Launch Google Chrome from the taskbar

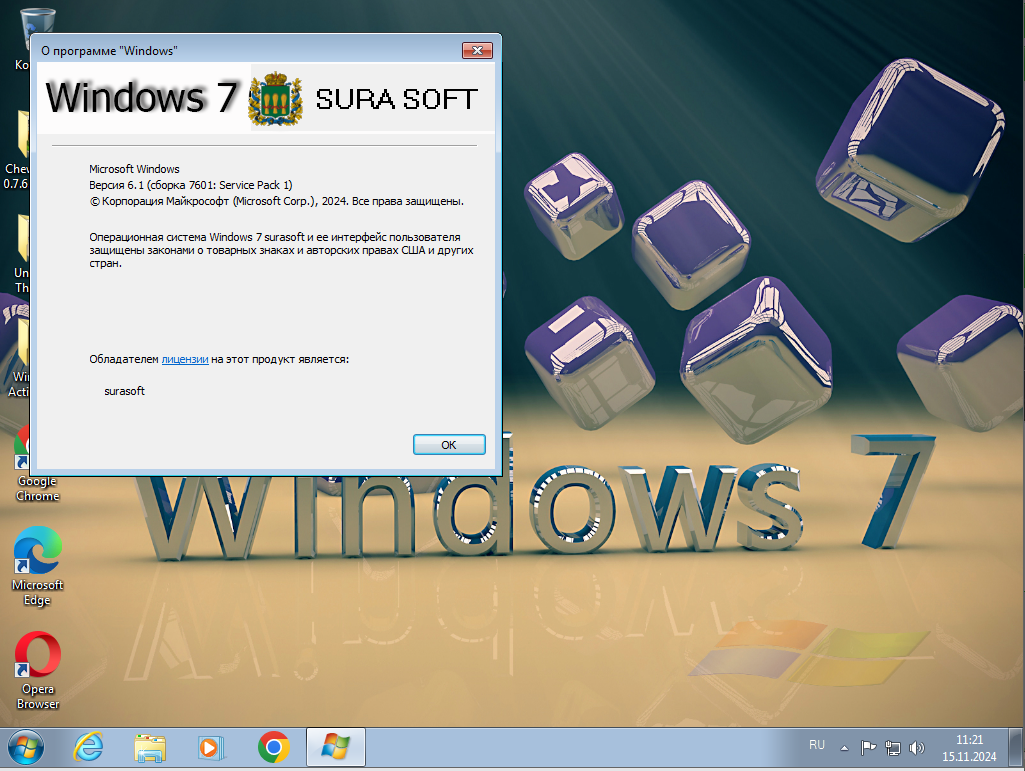click(x=274, y=747)
